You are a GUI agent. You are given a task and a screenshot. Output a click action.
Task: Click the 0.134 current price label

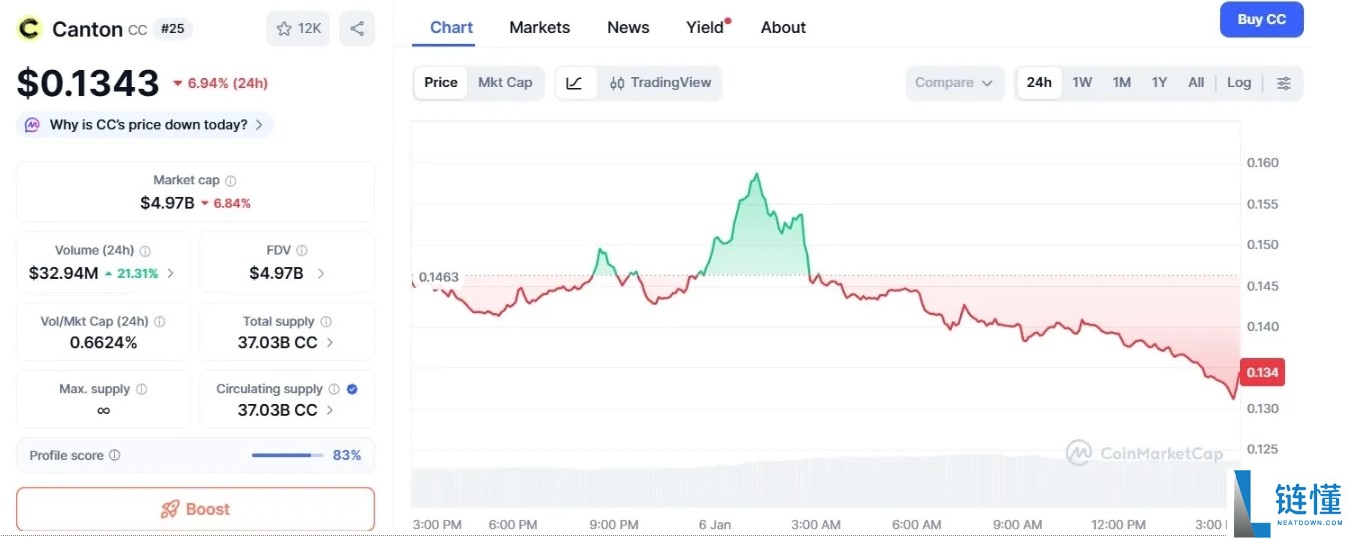click(1261, 372)
